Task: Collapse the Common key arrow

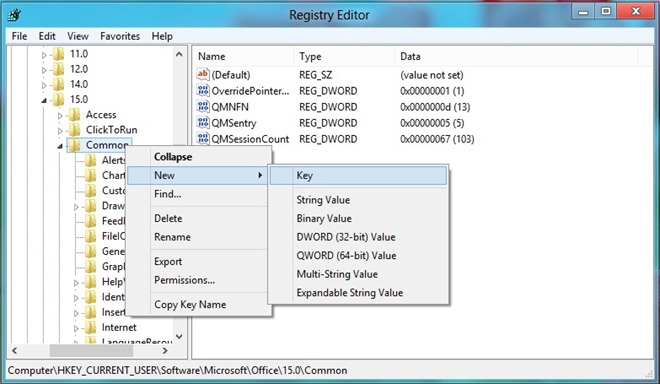Action: coord(60,146)
